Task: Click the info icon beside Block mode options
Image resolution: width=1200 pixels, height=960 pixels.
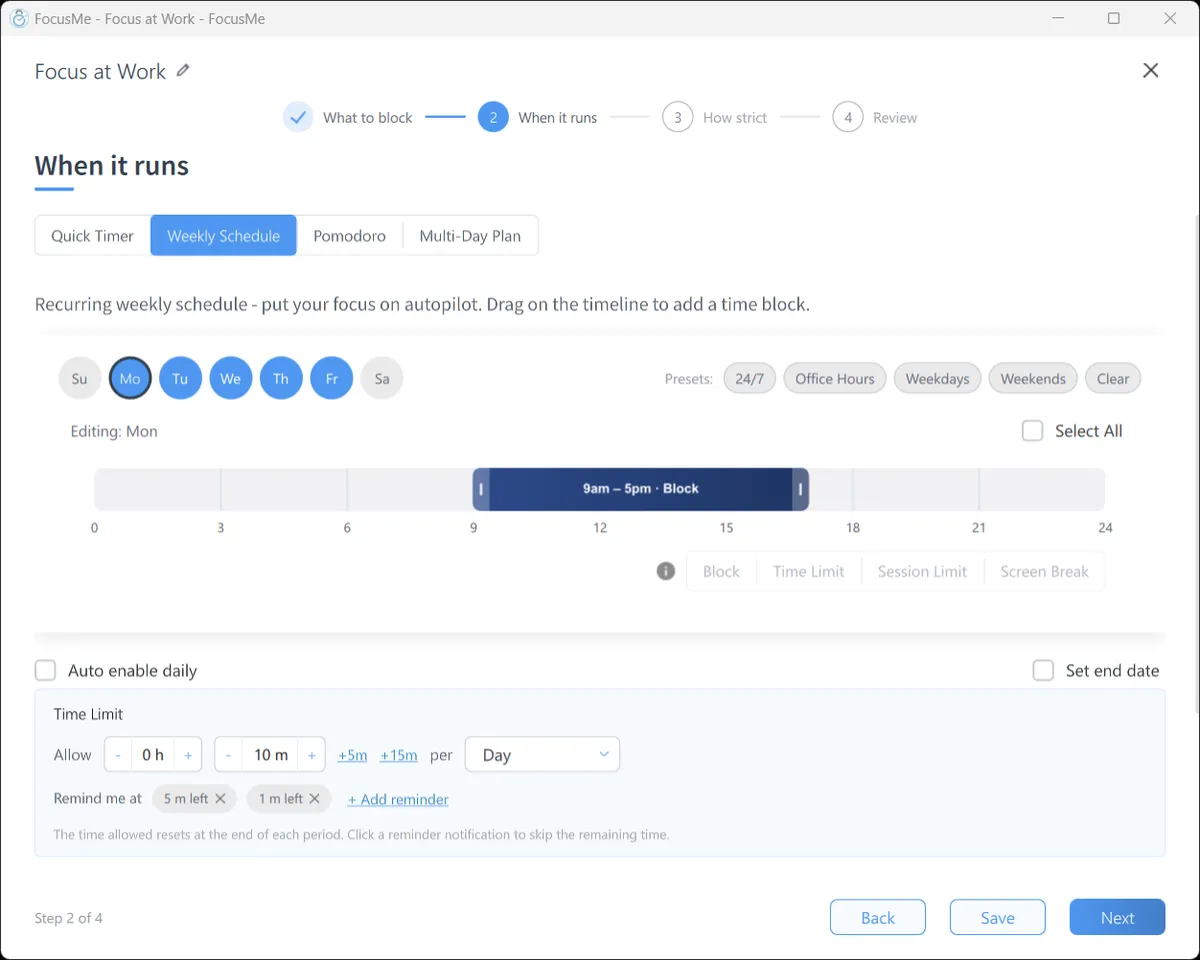Action: tap(666, 571)
